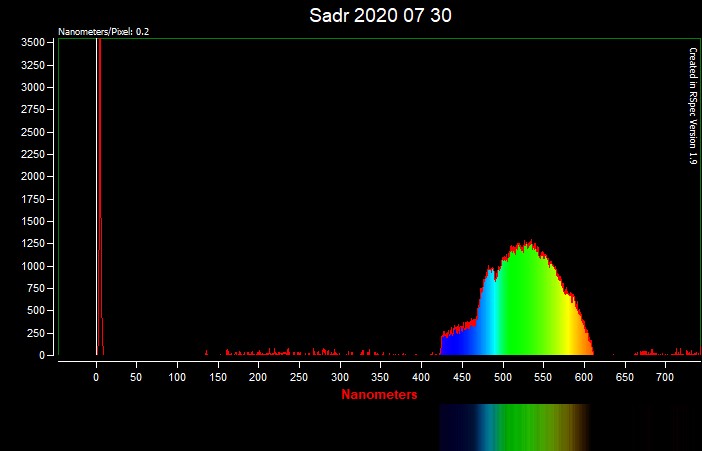Click the chart title 'Sadr 2020 07 30'

click(x=382, y=16)
